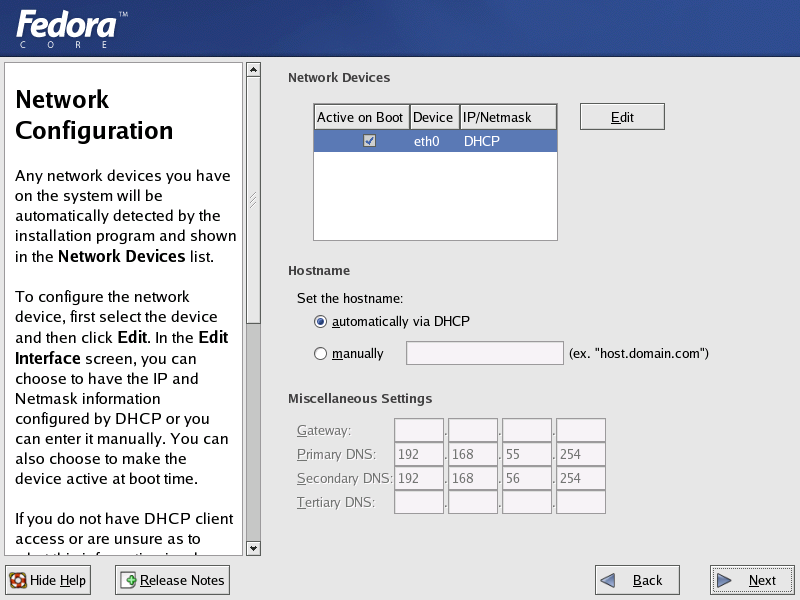Click the Device column header
The image size is (800, 600).
434,117
